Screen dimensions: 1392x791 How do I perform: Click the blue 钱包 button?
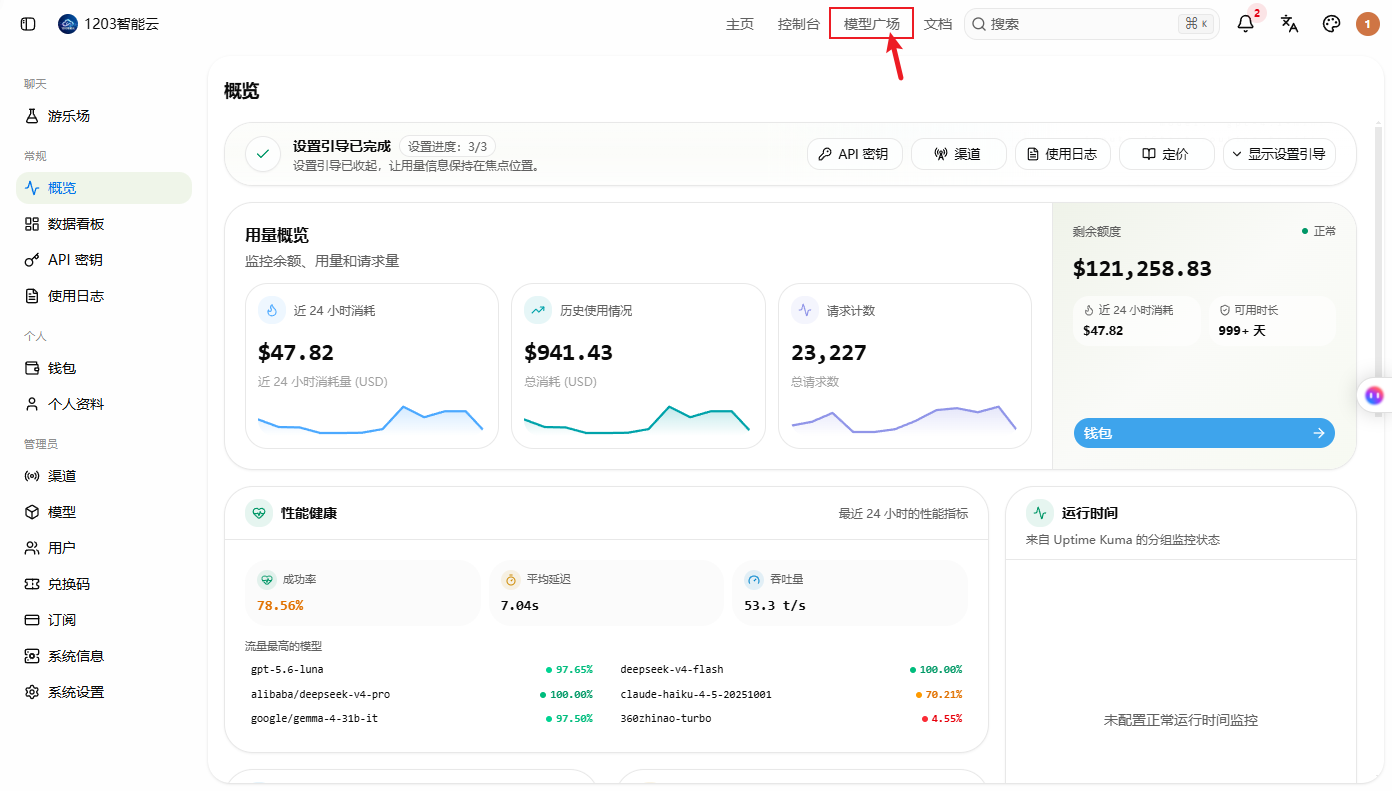pos(1204,433)
